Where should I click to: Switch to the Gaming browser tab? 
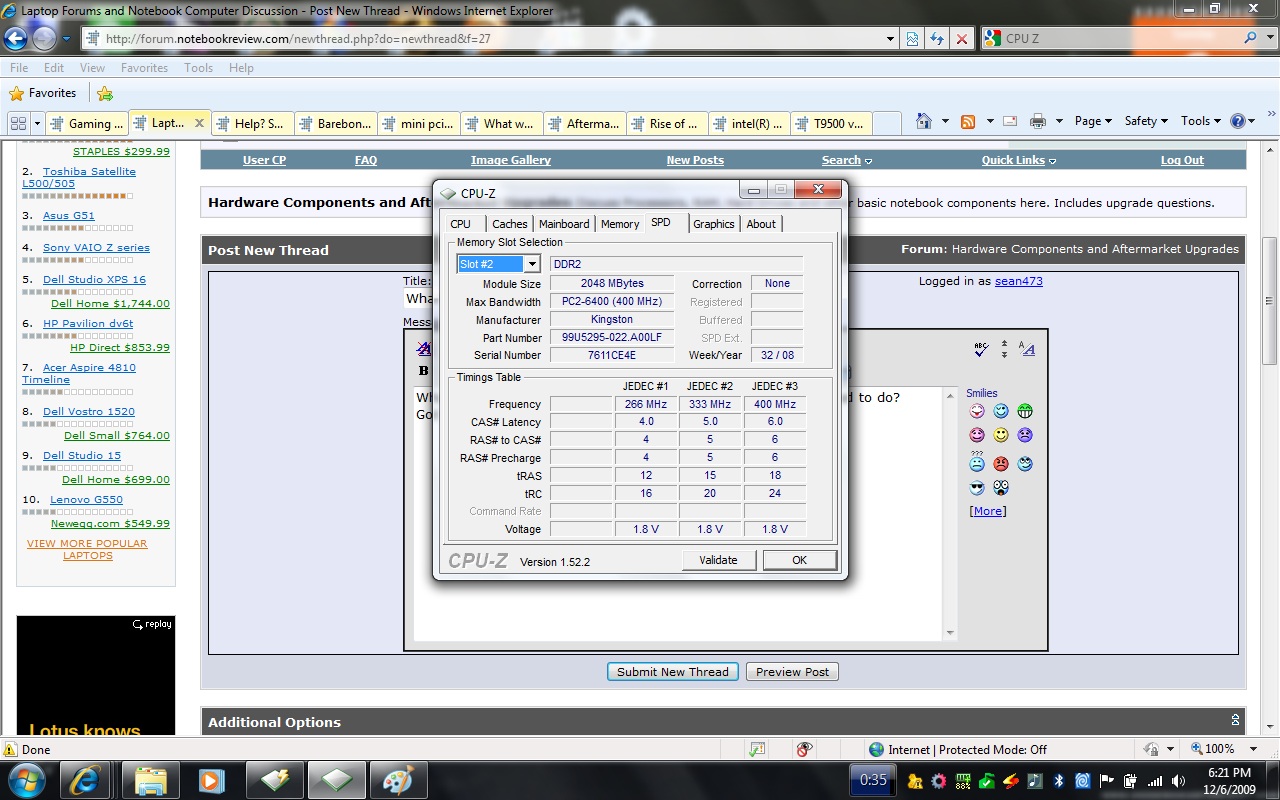[x=86, y=123]
